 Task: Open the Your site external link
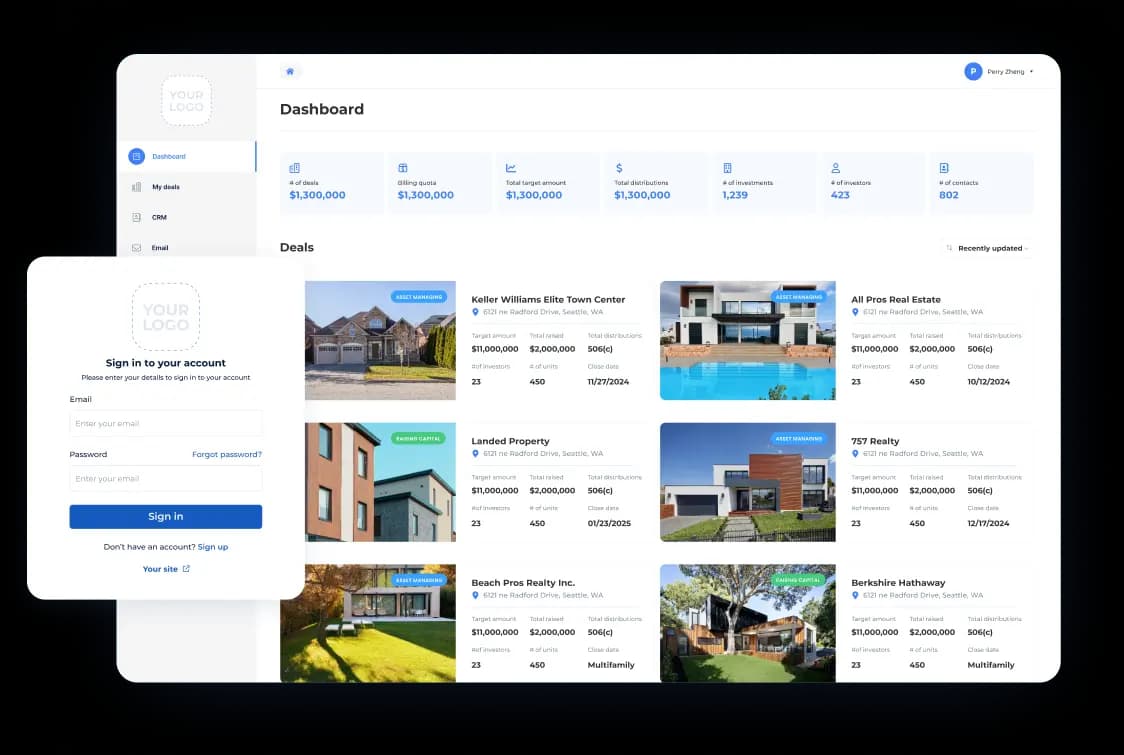point(166,569)
